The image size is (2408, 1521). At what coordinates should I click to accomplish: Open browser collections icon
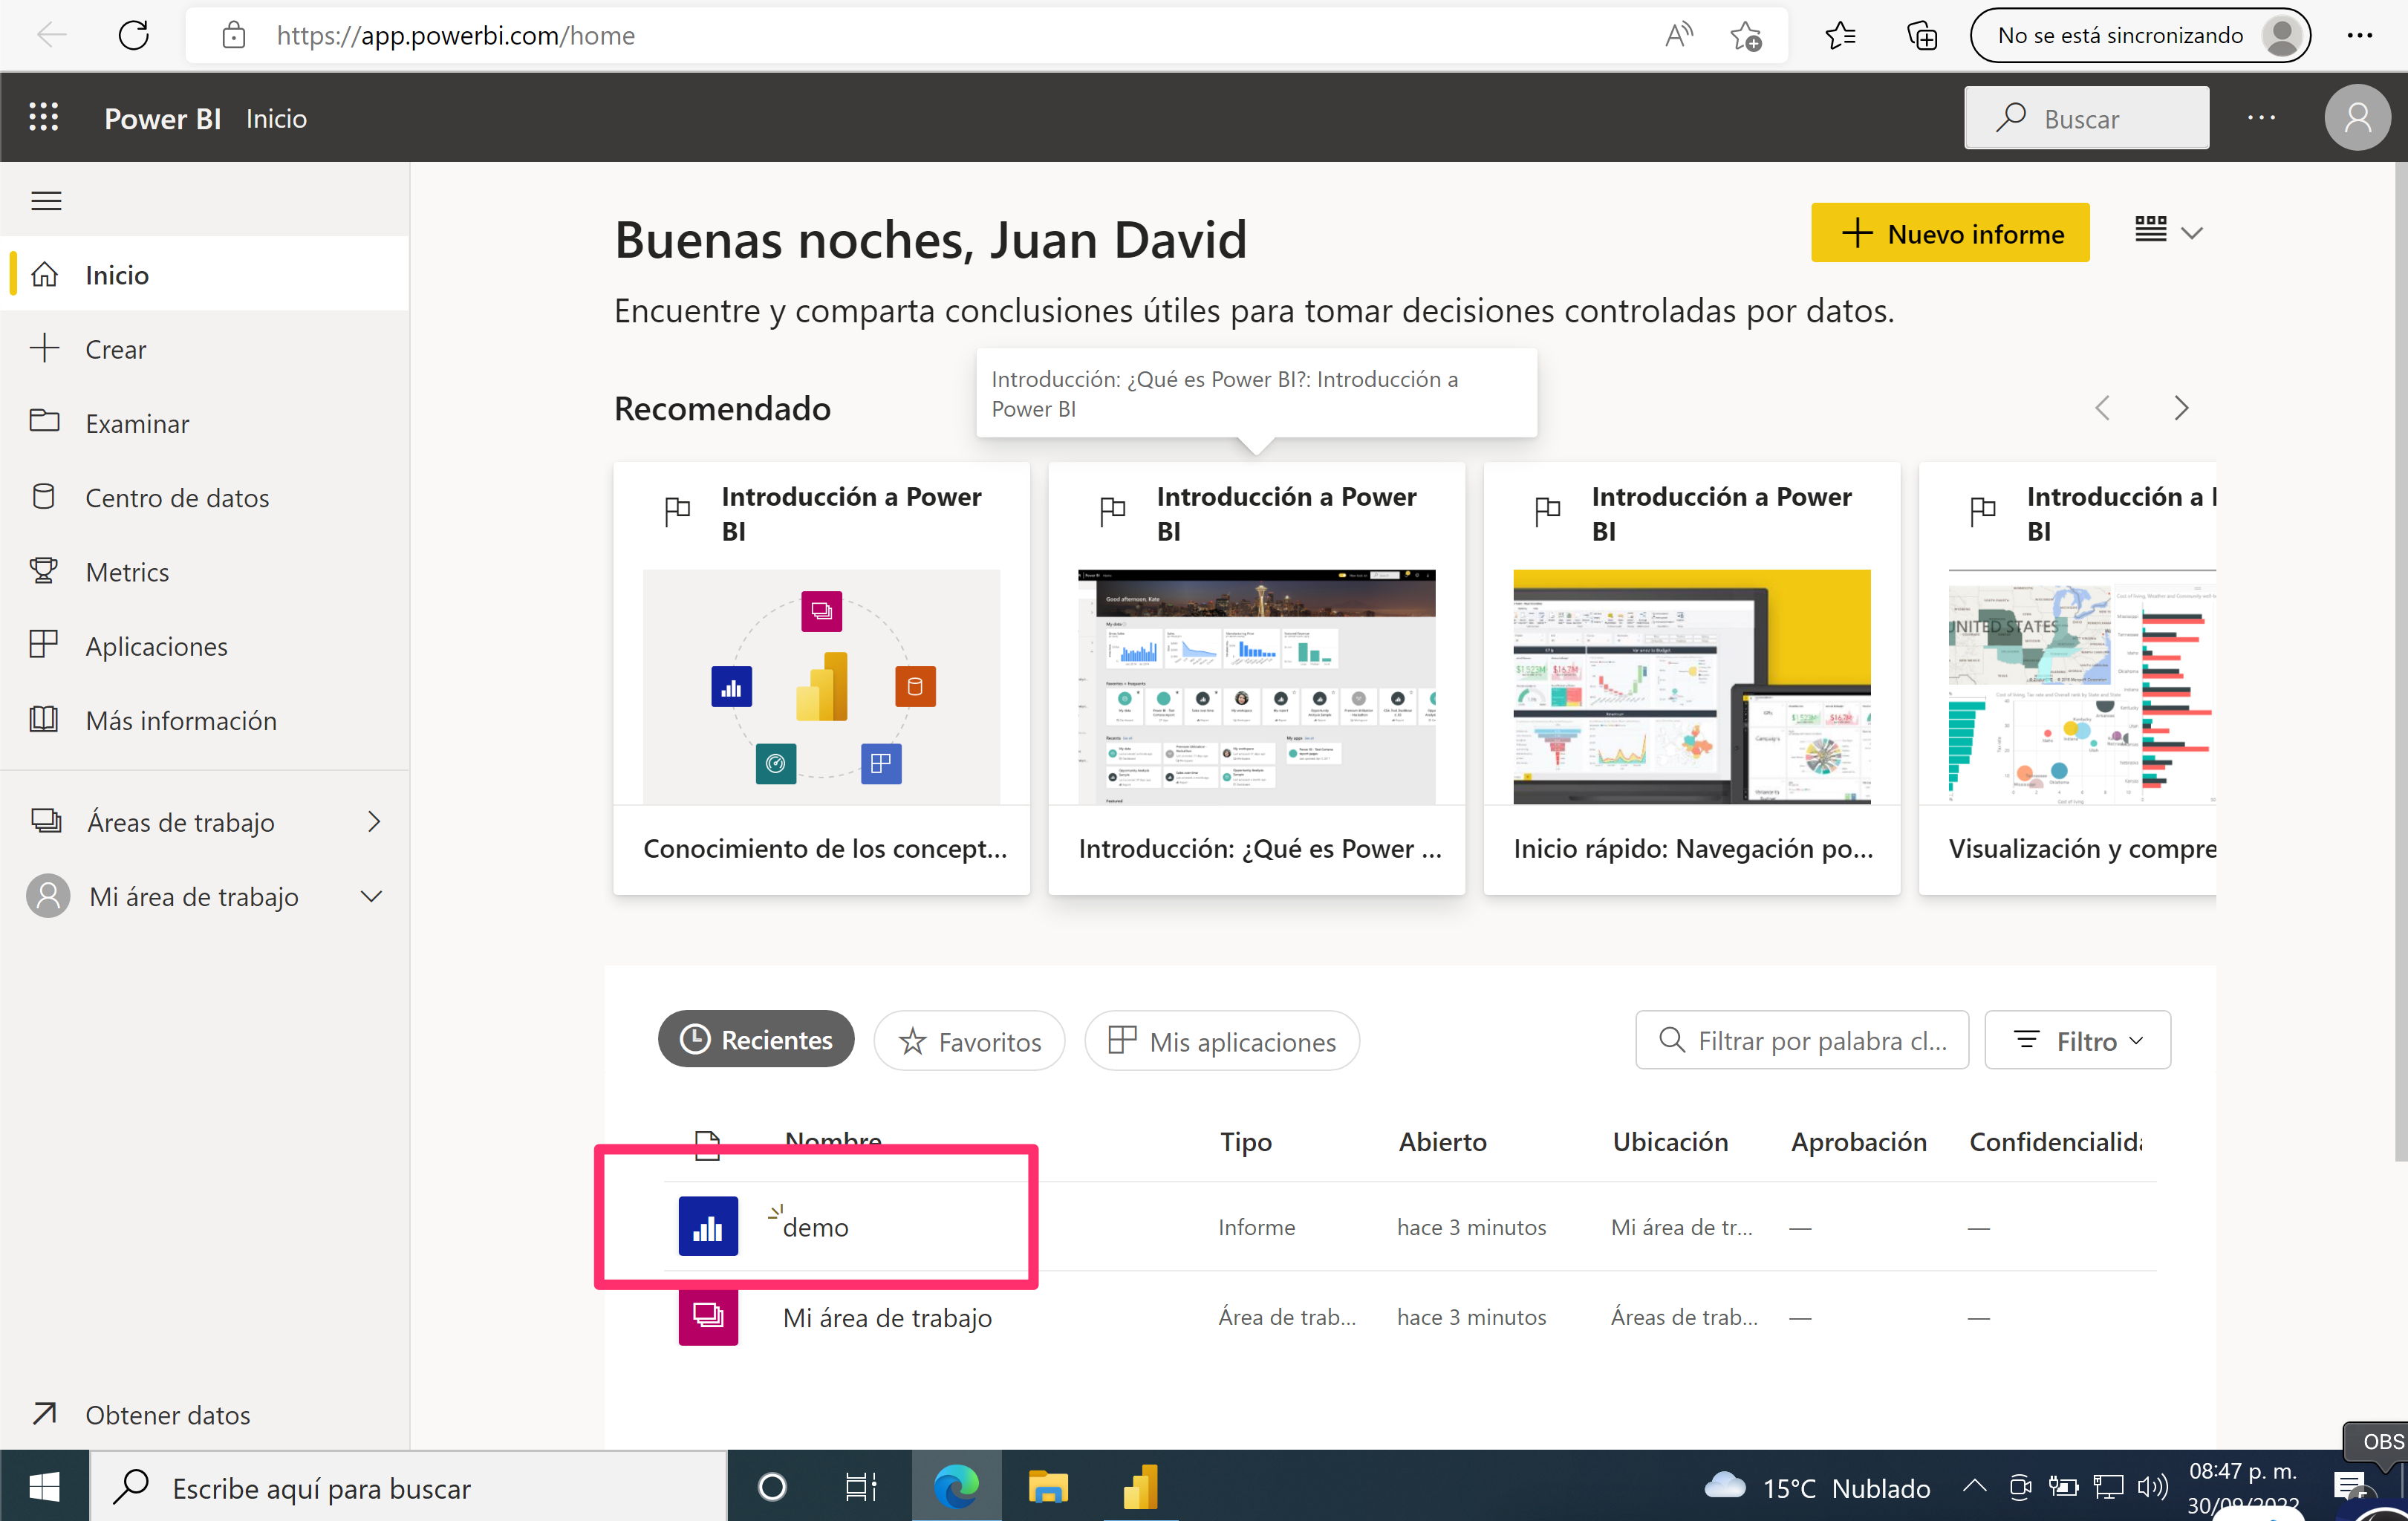pyautogui.click(x=1921, y=36)
